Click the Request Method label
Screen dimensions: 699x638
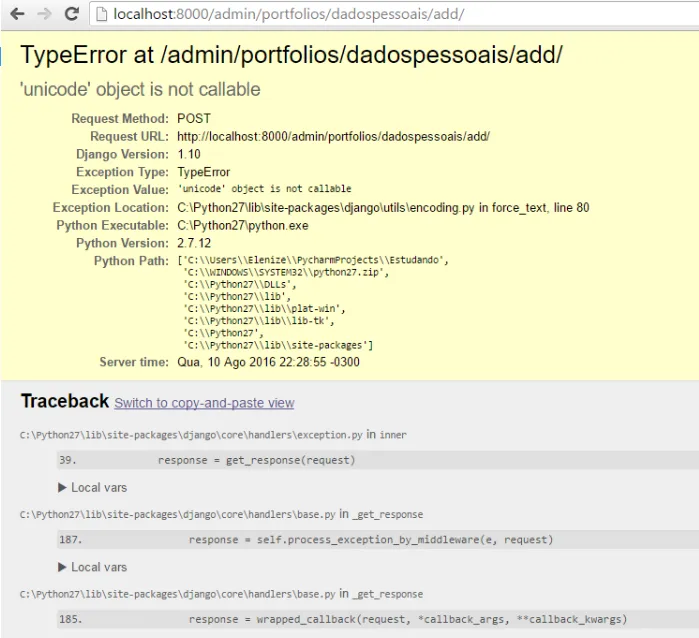click(120, 119)
